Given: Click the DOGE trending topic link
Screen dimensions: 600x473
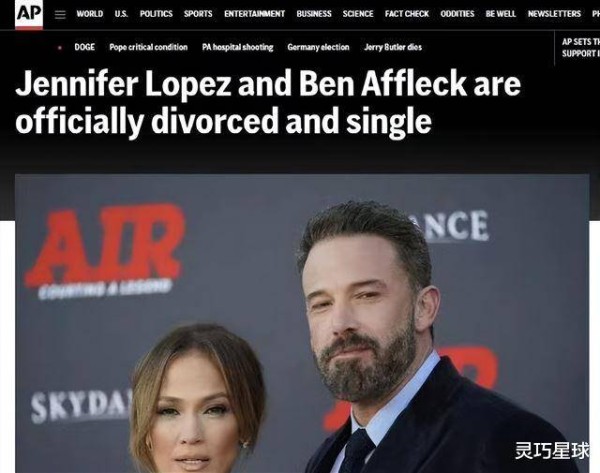Looking at the screenshot, I should [x=85, y=47].
